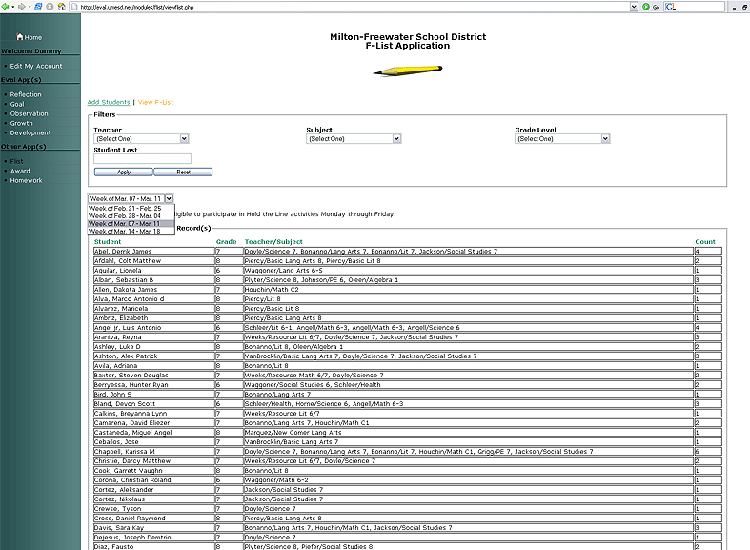Click the View F-List link
This screenshot has width=750, height=550.
click(155, 102)
